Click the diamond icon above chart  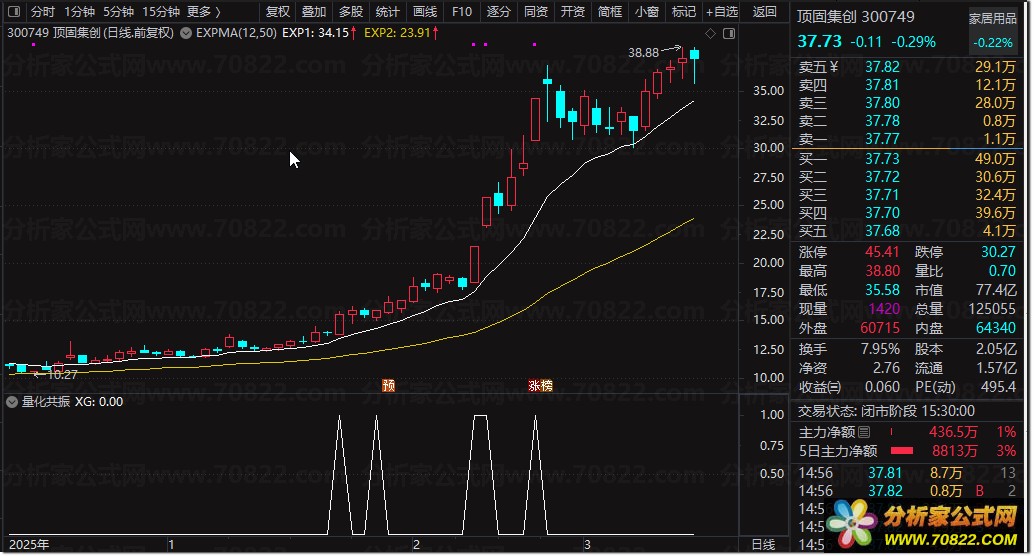coord(710,33)
